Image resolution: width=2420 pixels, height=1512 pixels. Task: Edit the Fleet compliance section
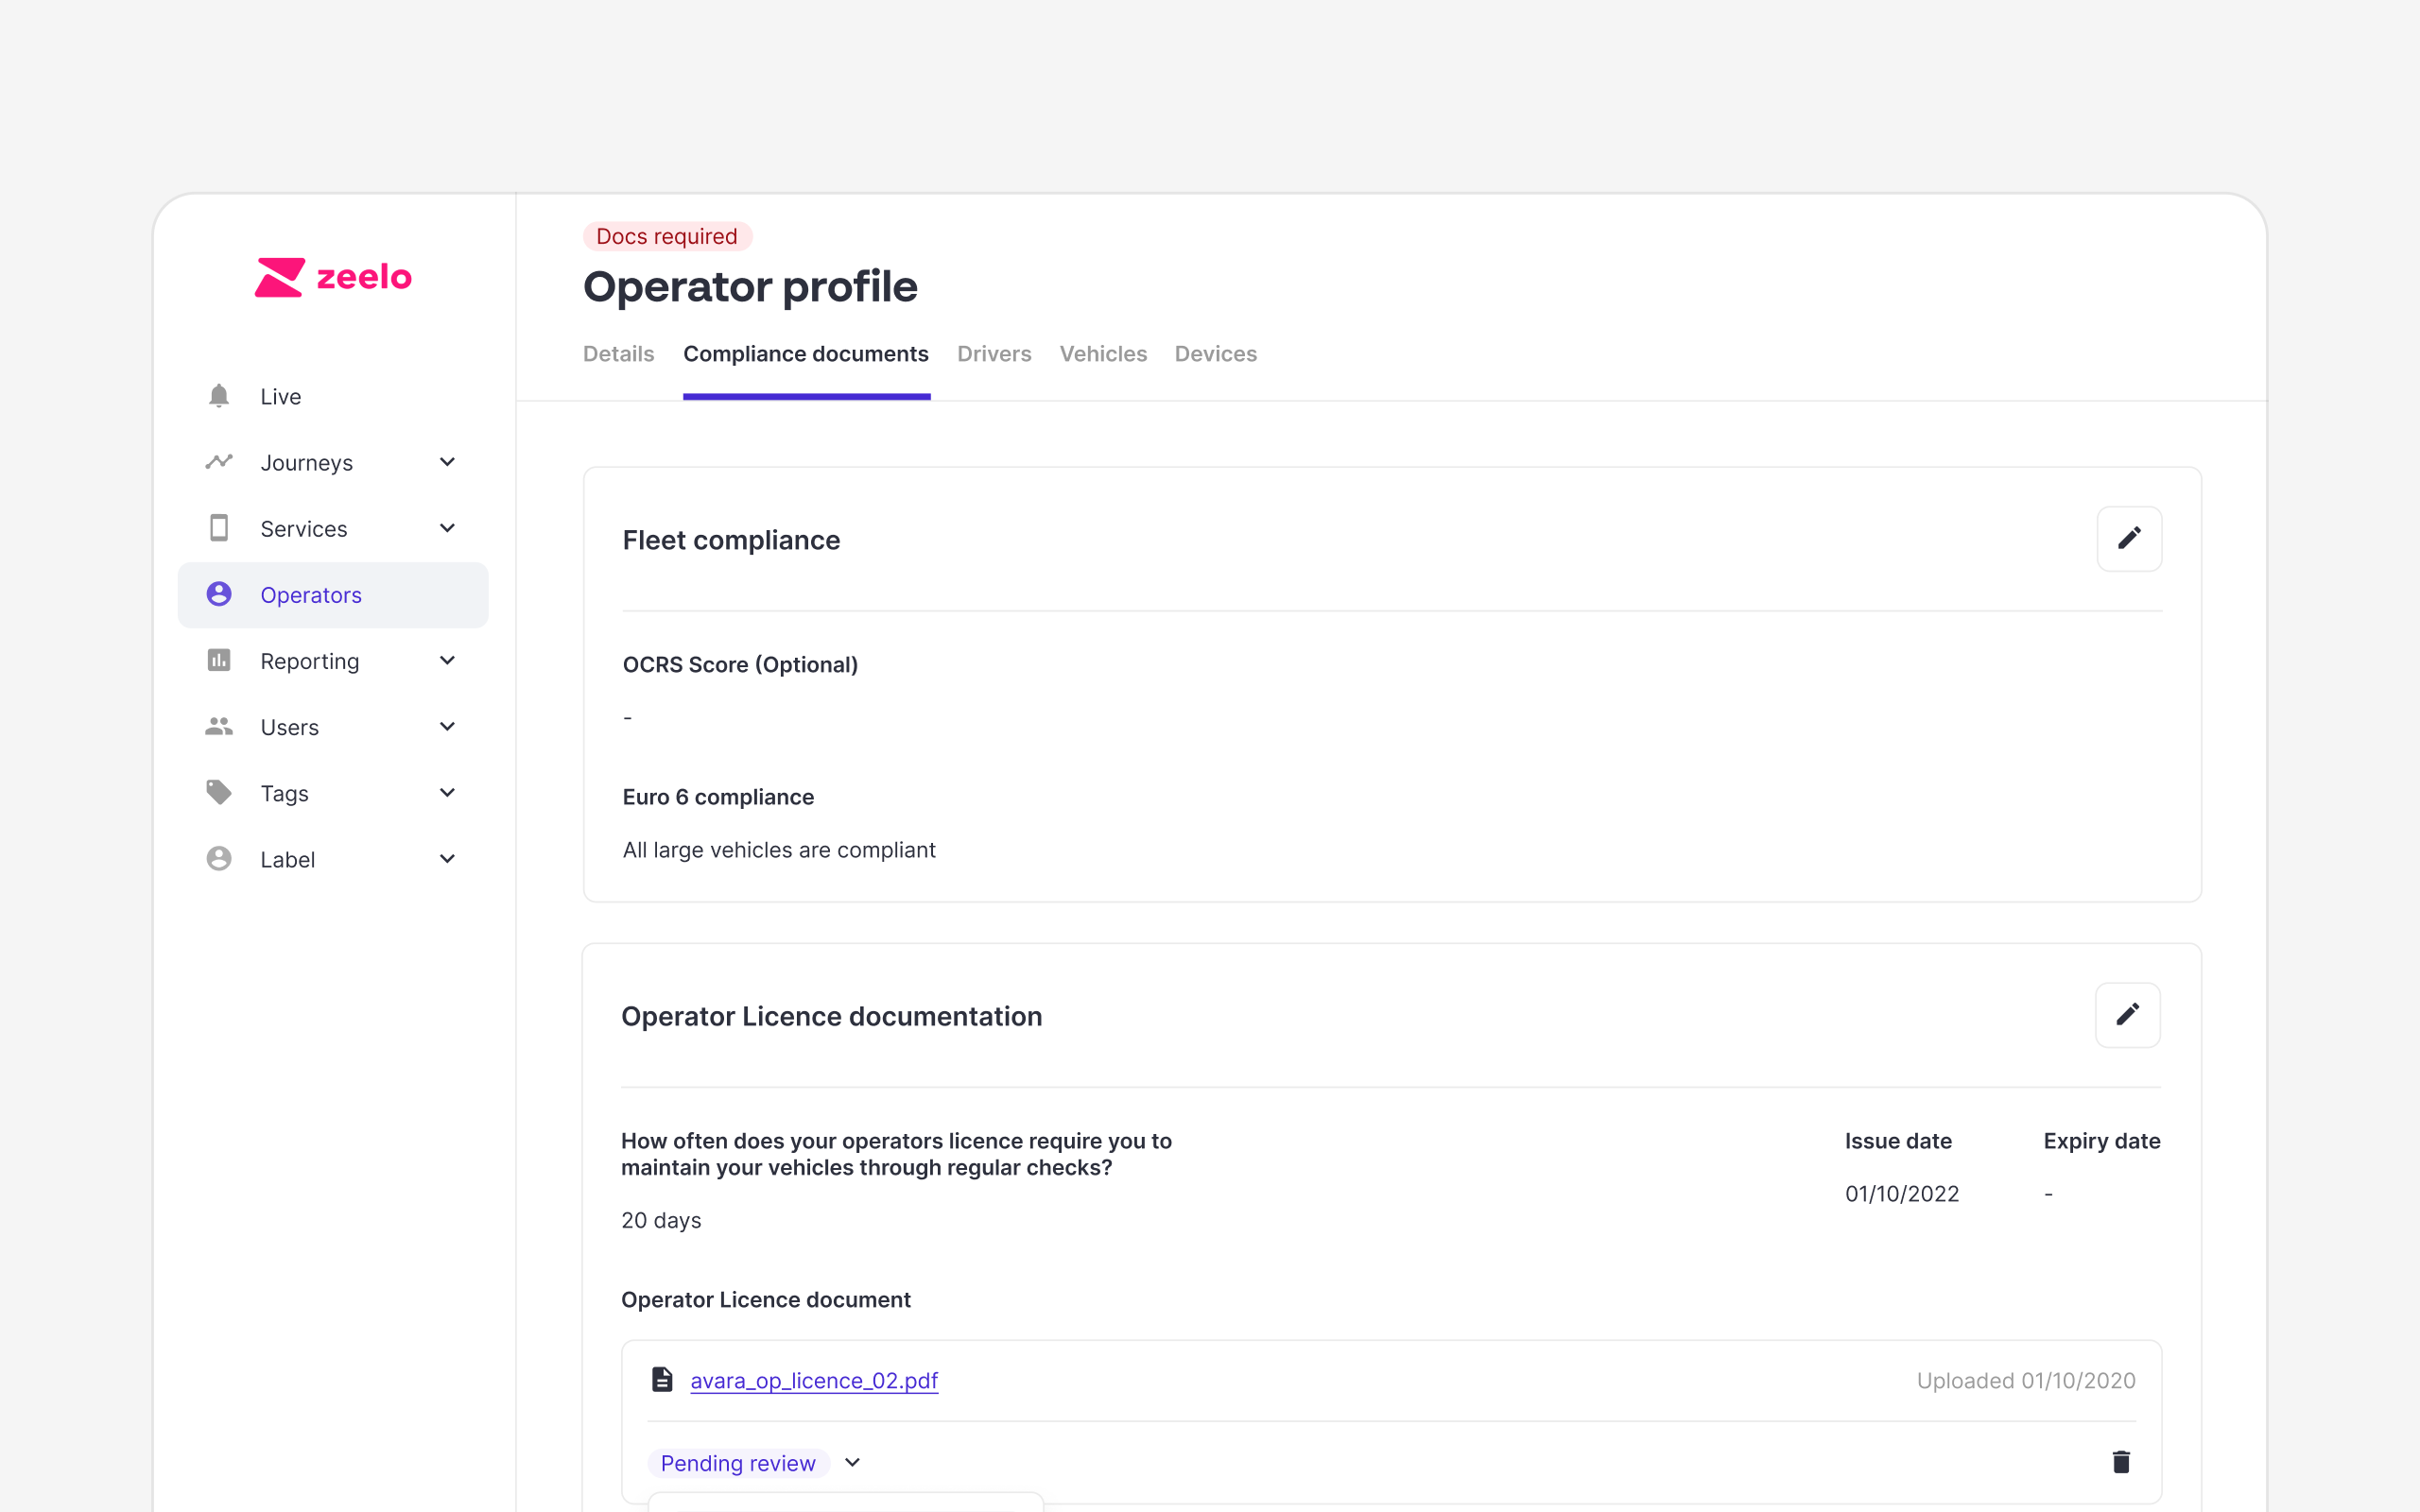(2129, 539)
